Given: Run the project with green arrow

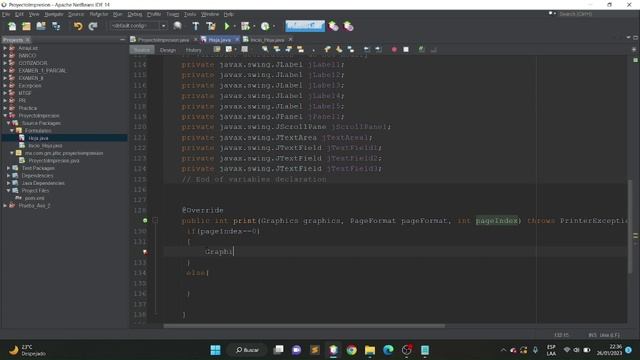Looking at the screenshot, I should click(227, 26).
